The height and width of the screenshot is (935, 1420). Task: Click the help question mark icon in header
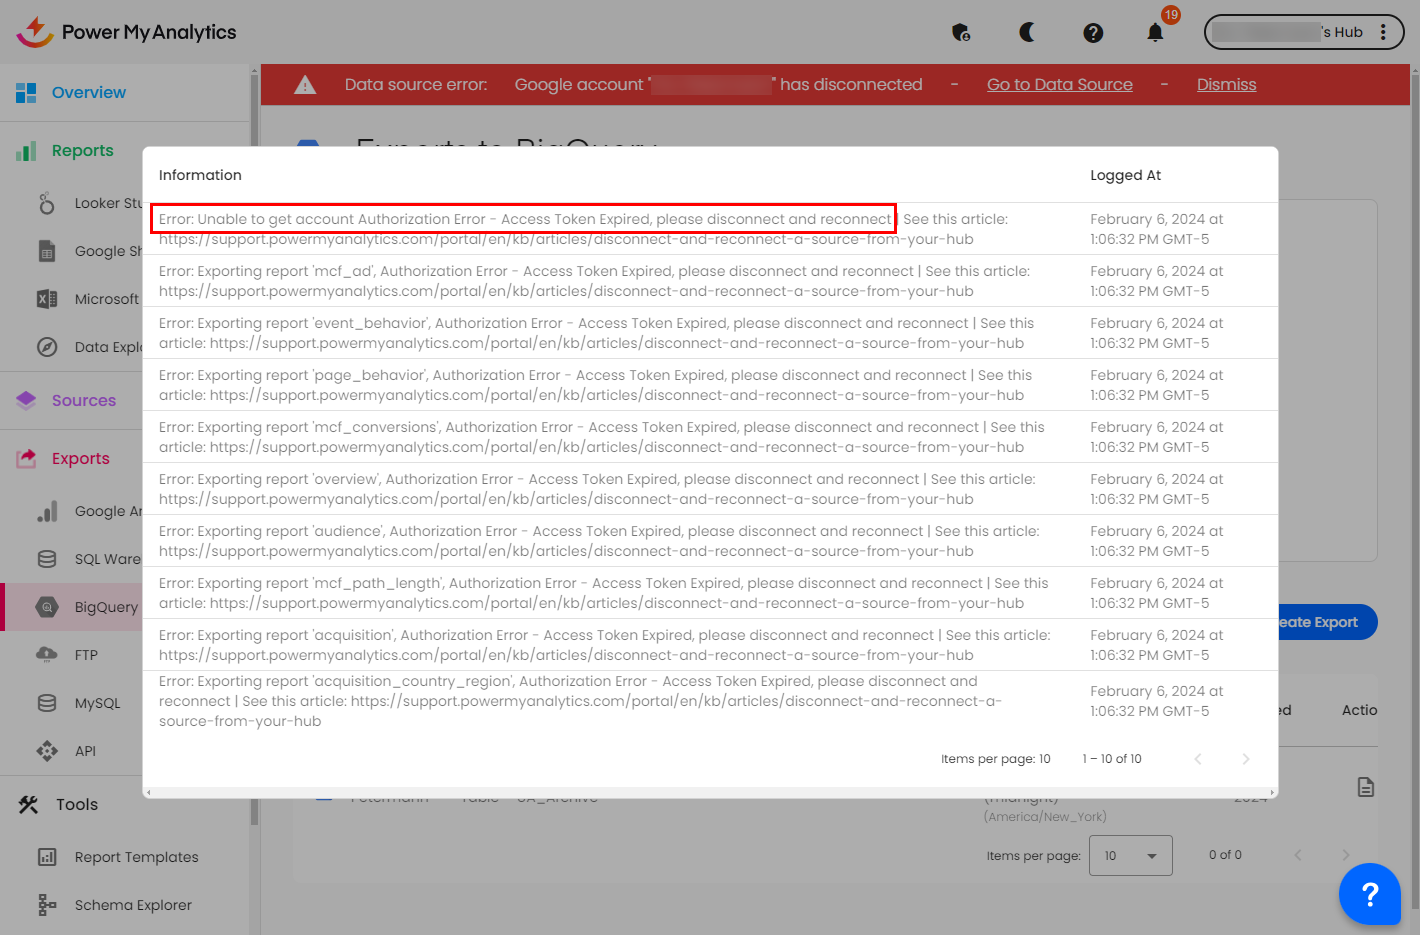1093,33
